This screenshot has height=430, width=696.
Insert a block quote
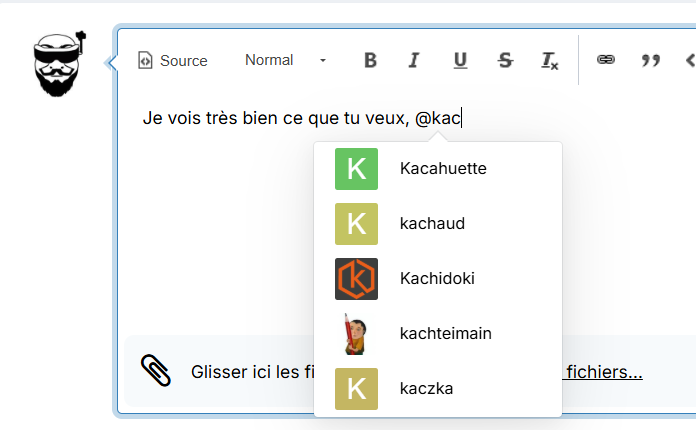pos(651,61)
